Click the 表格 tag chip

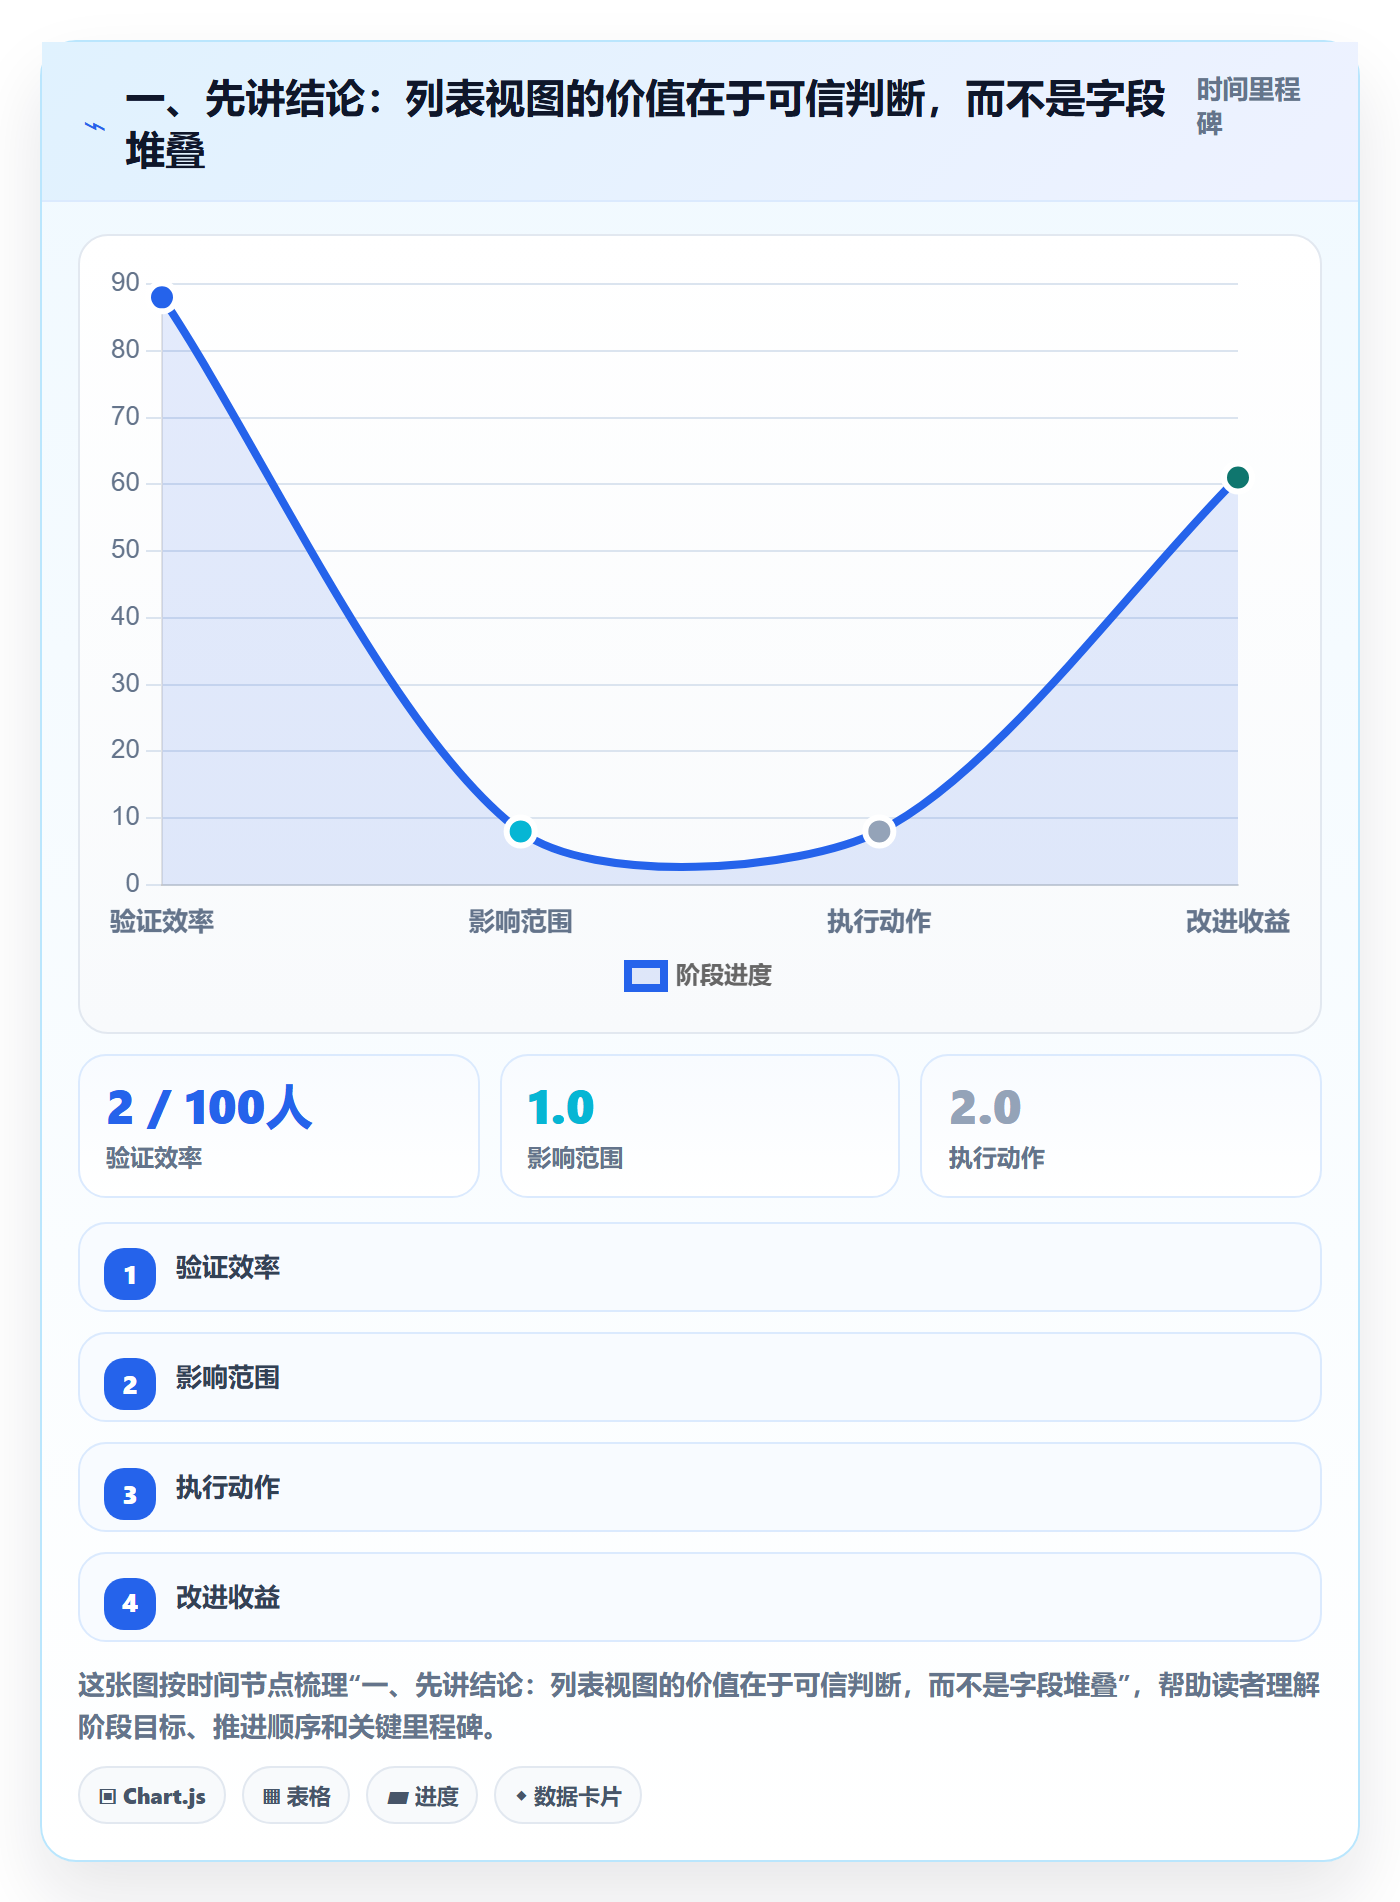pyautogui.click(x=296, y=1796)
